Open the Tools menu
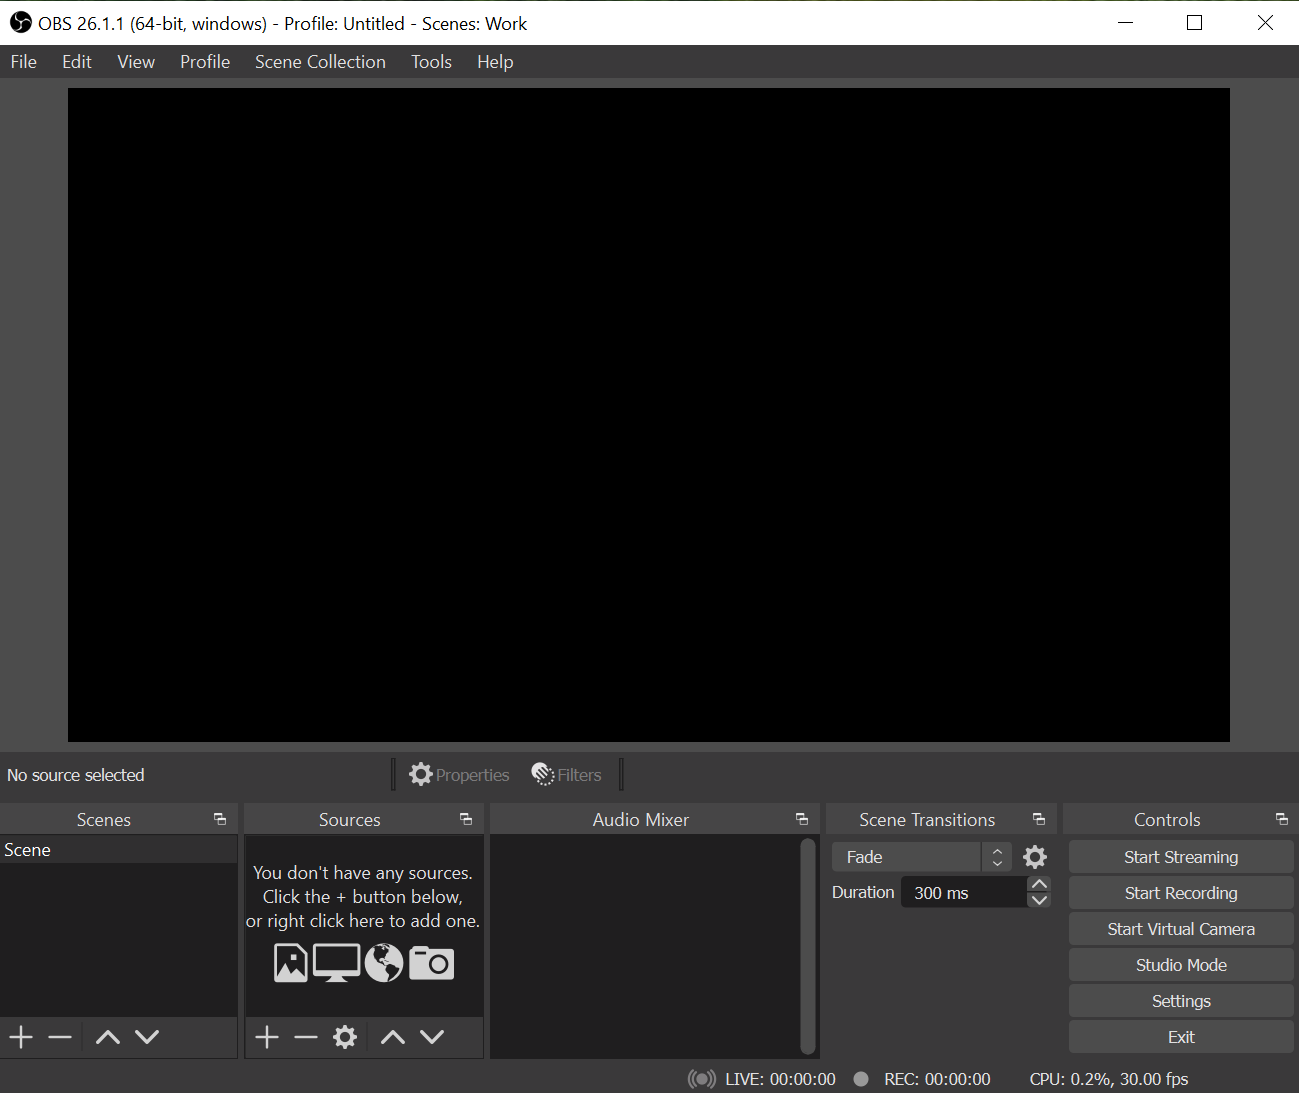The width and height of the screenshot is (1299, 1093). coord(431,62)
